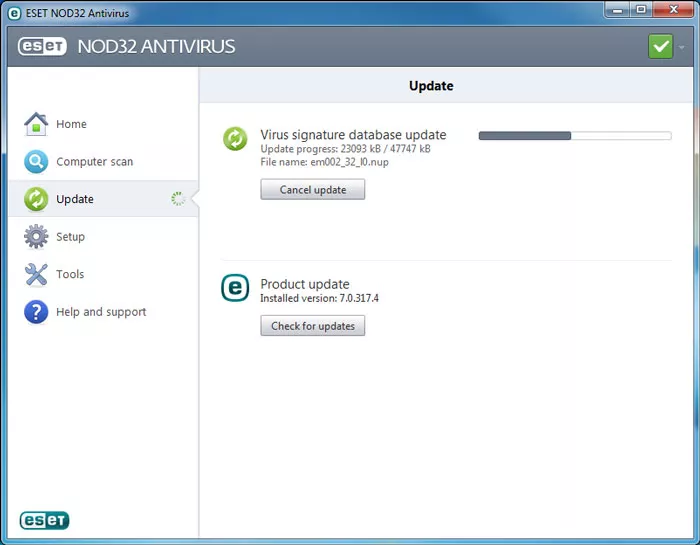700x545 pixels.
Task: Click the ESET title bar app icon
Action: coord(14,13)
